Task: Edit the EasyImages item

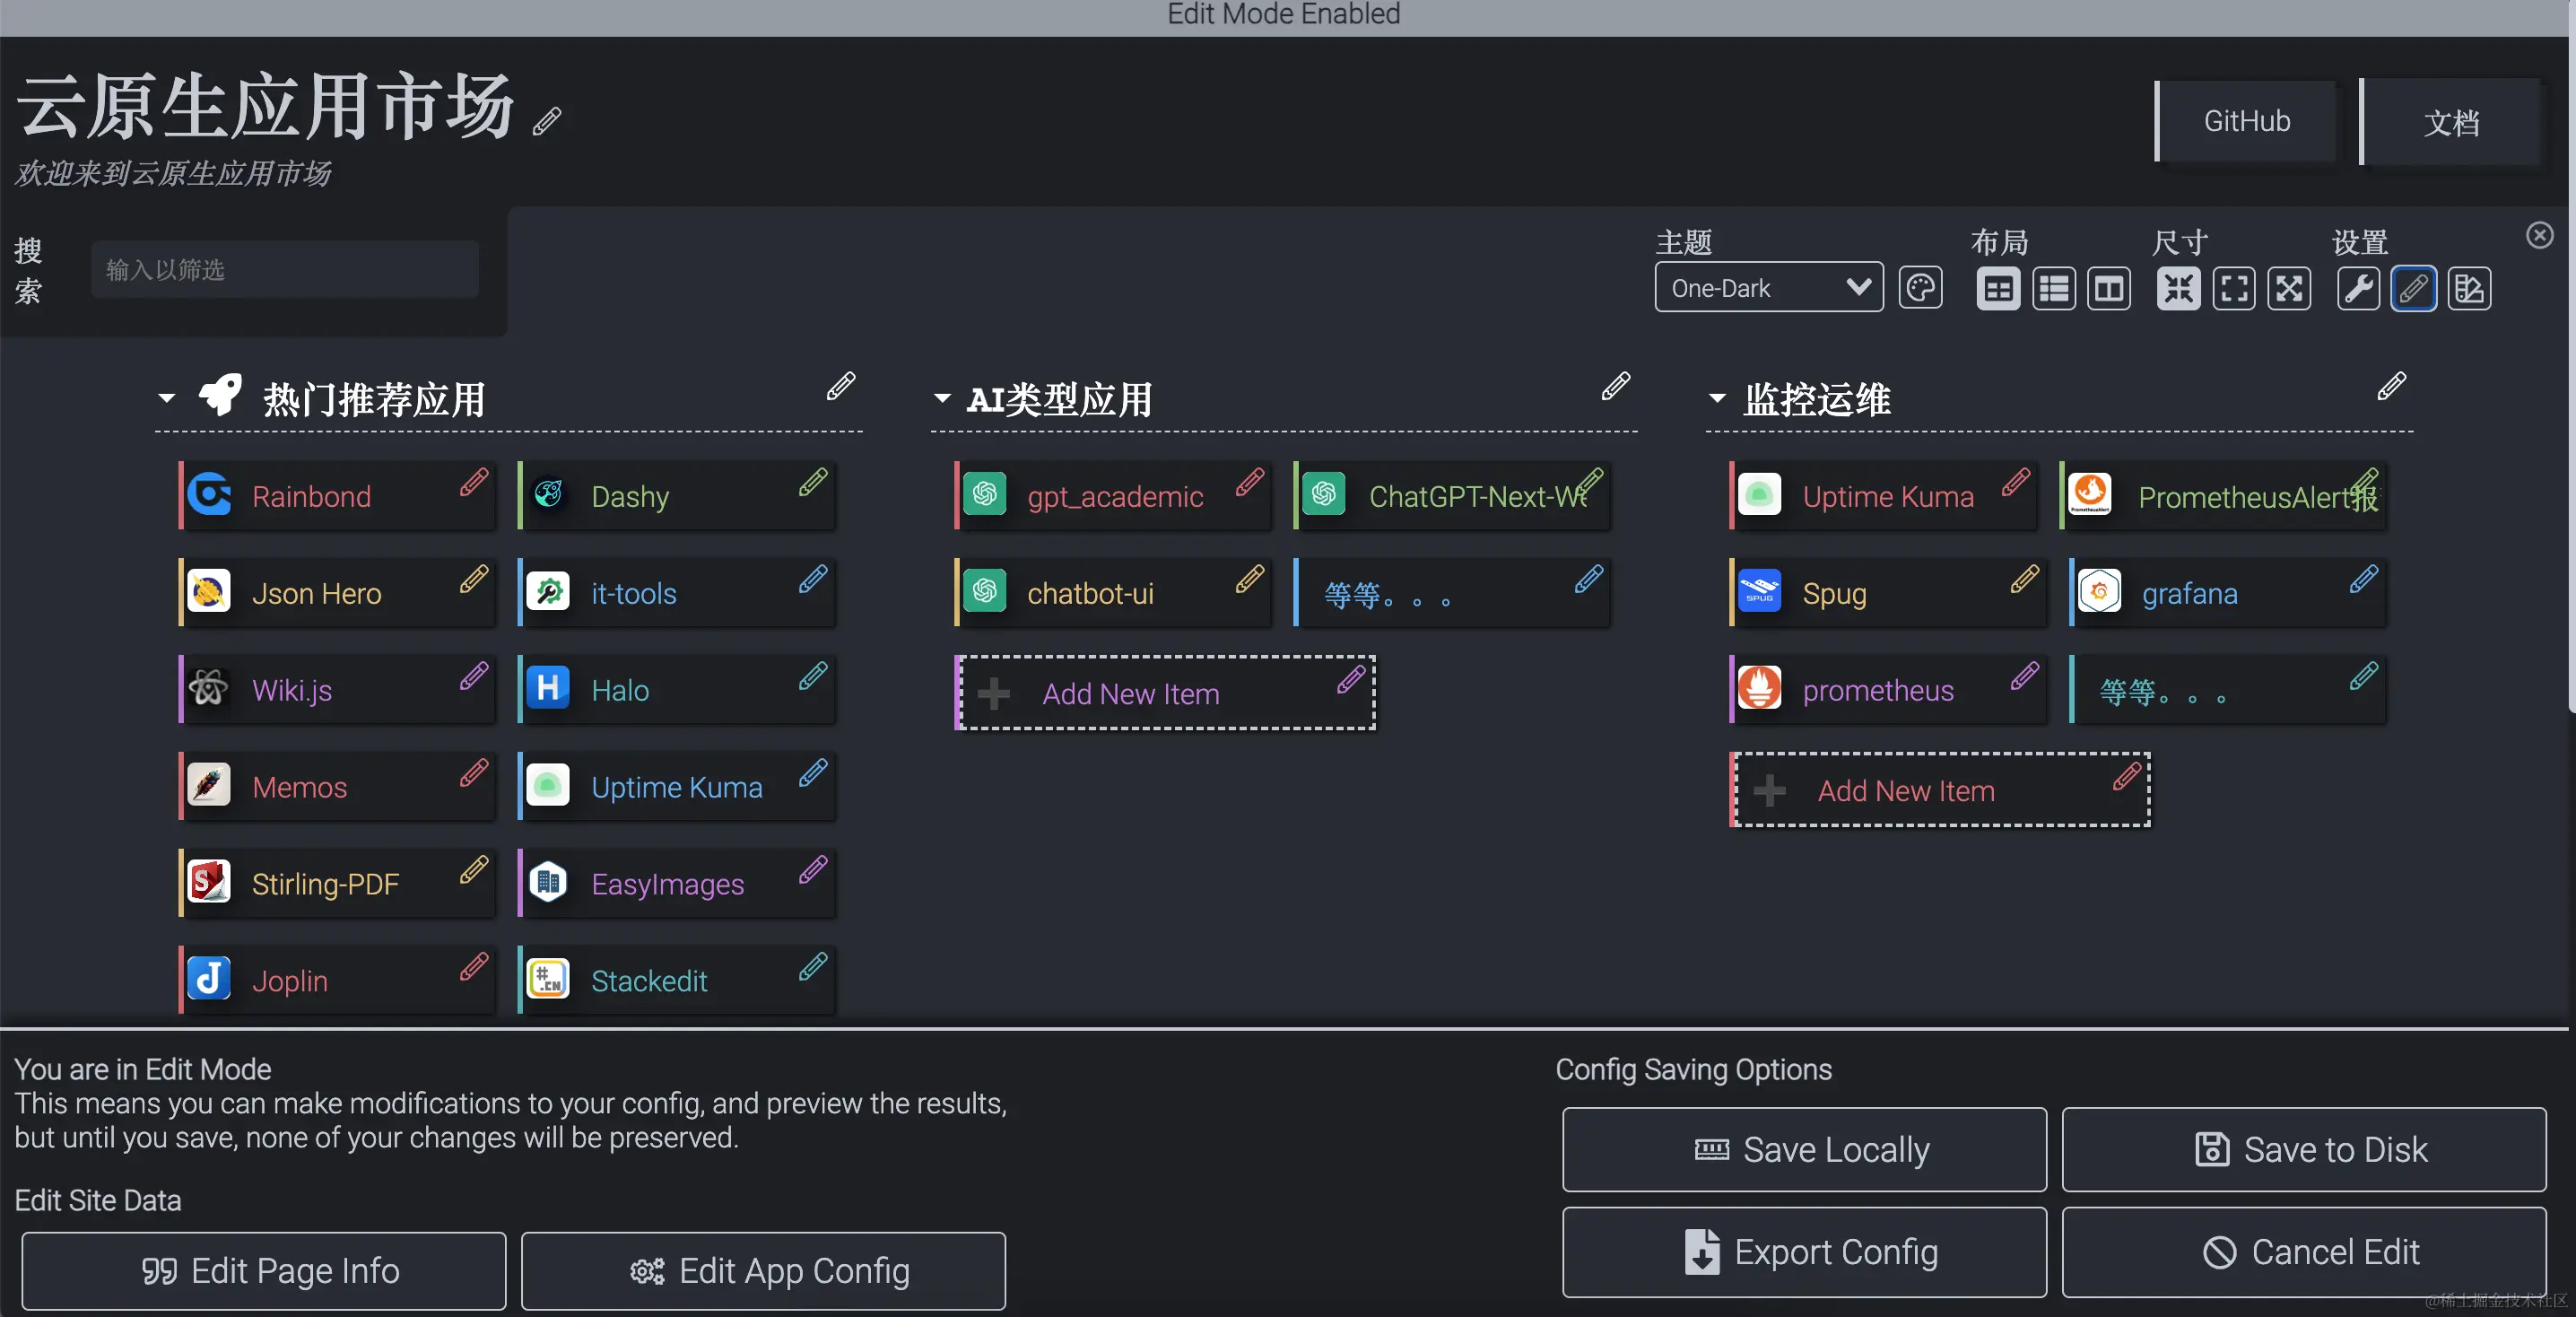Action: pos(814,870)
